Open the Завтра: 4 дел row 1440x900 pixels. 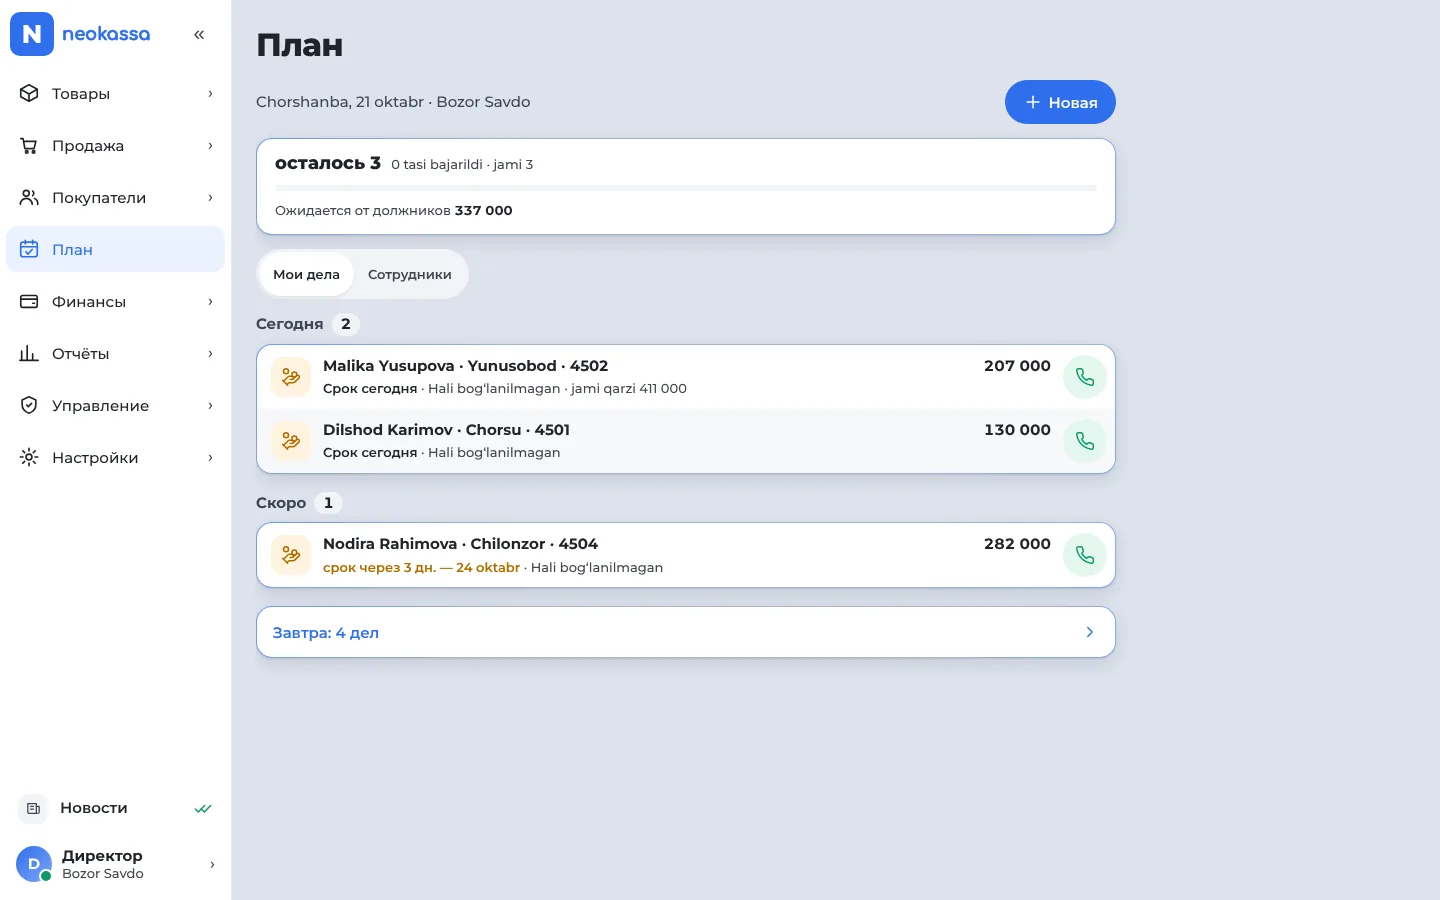pyautogui.click(x=686, y=632)
